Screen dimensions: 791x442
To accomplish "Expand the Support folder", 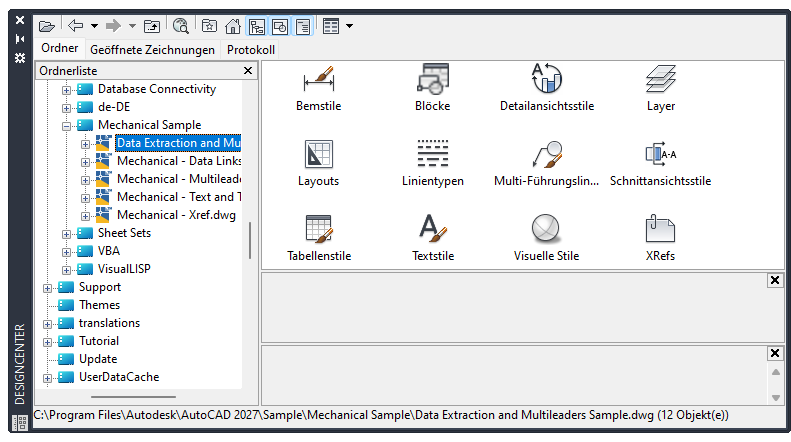I will (x=47, y=289).
